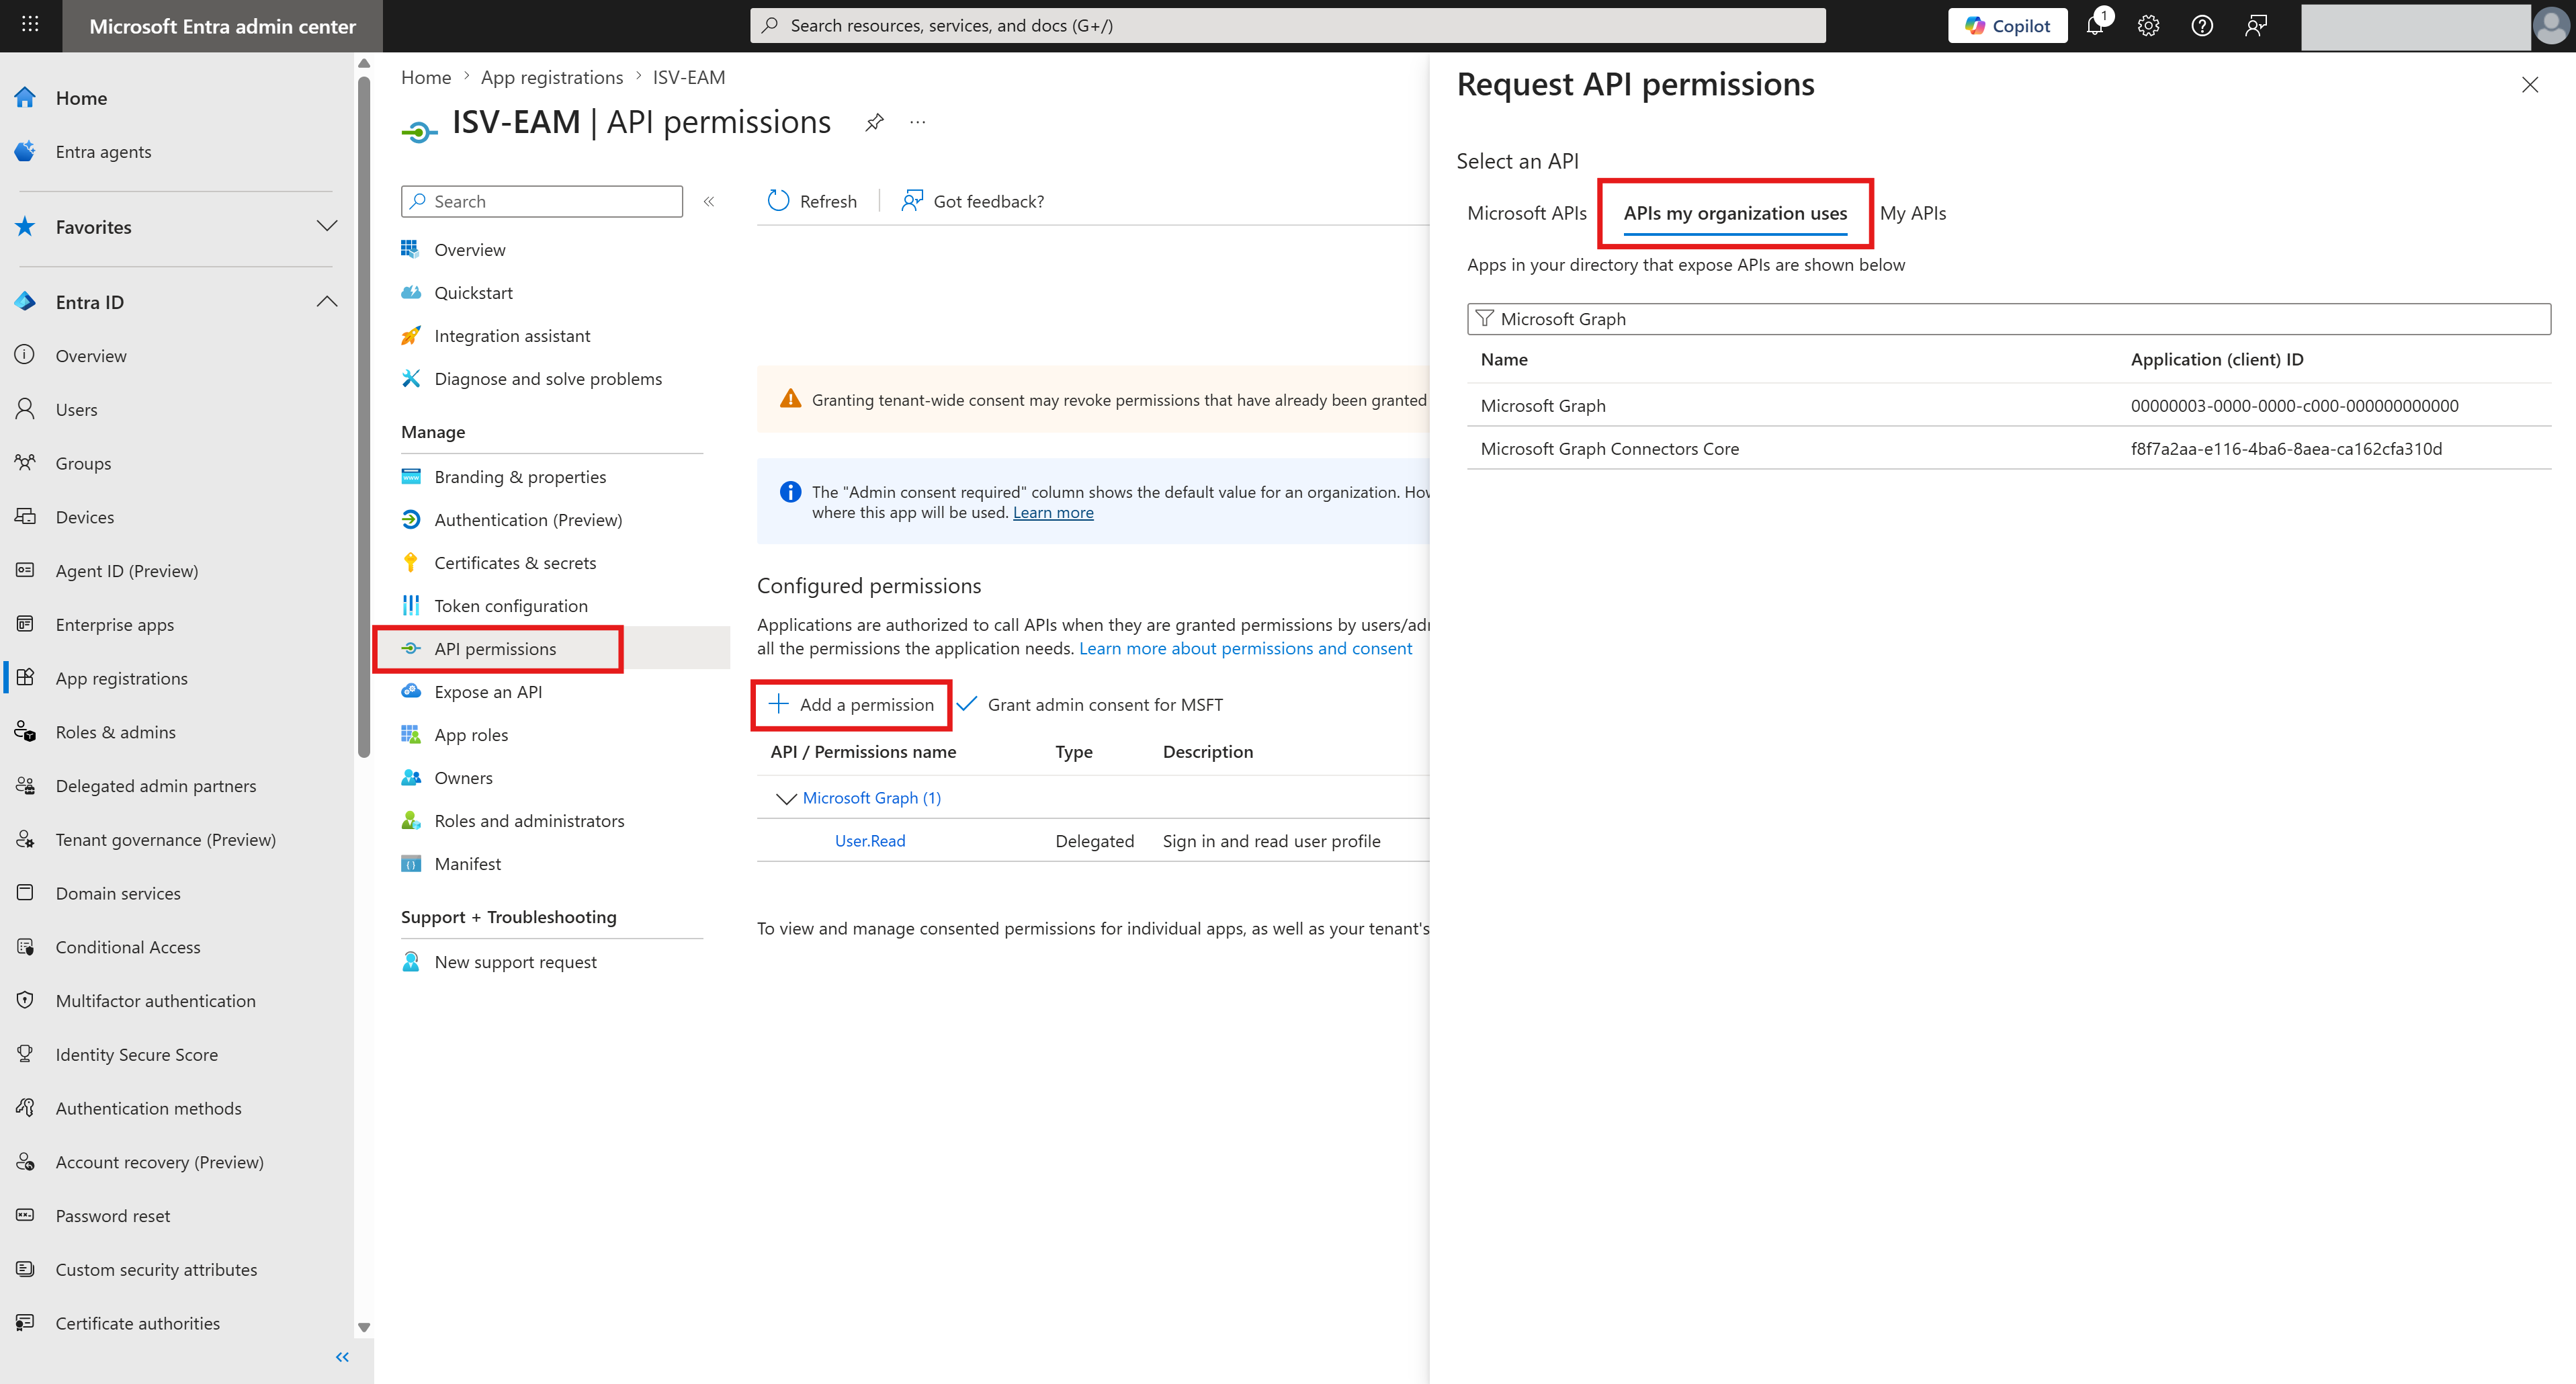Click the Microsoft Graph filter field

coord(2008,318)
